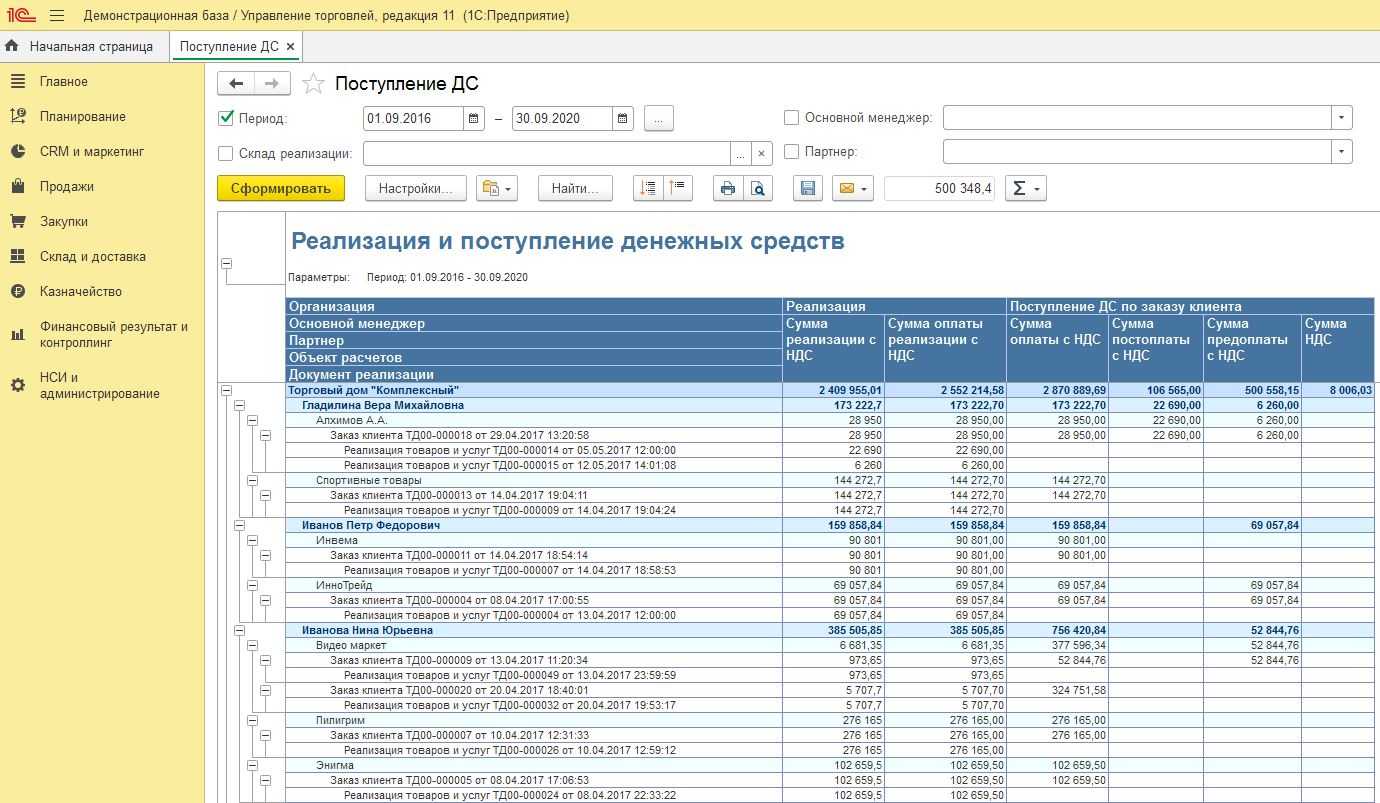Open НСИ и администрирование section
This screenshot has width=1380, height=803.
coord(100,385)
